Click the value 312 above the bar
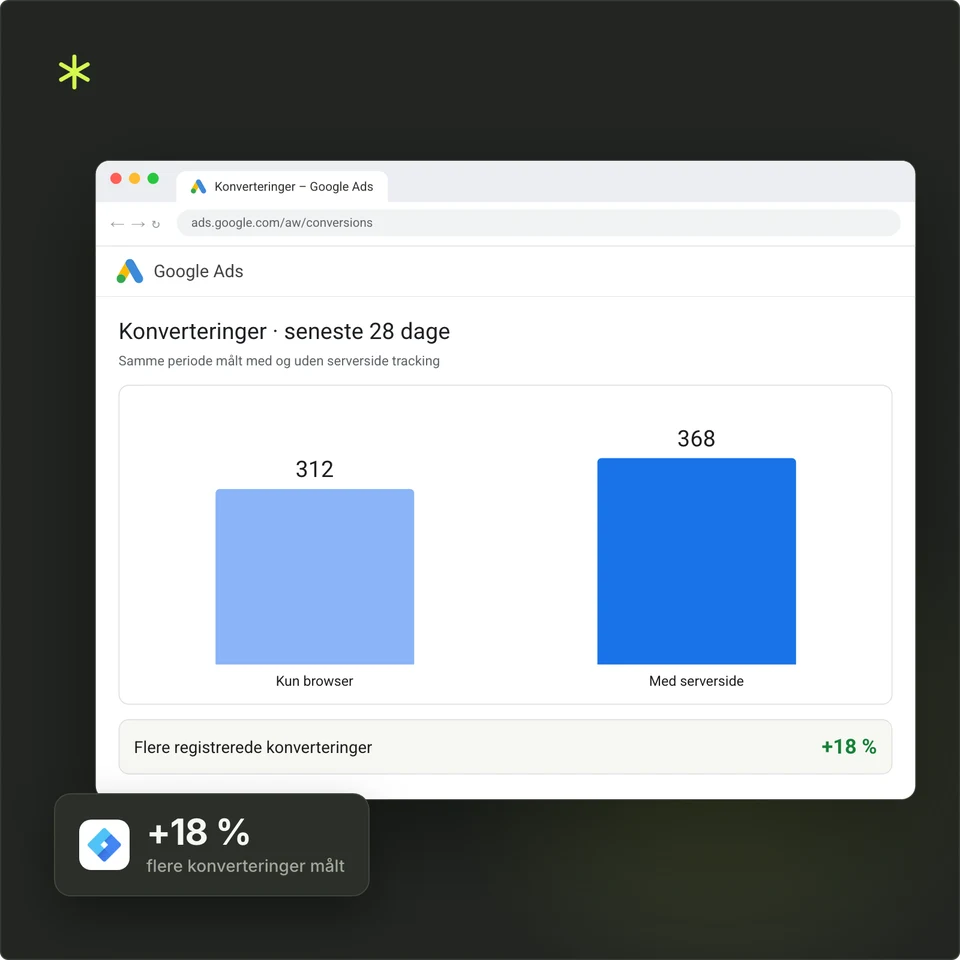 (x=315, y=469)
